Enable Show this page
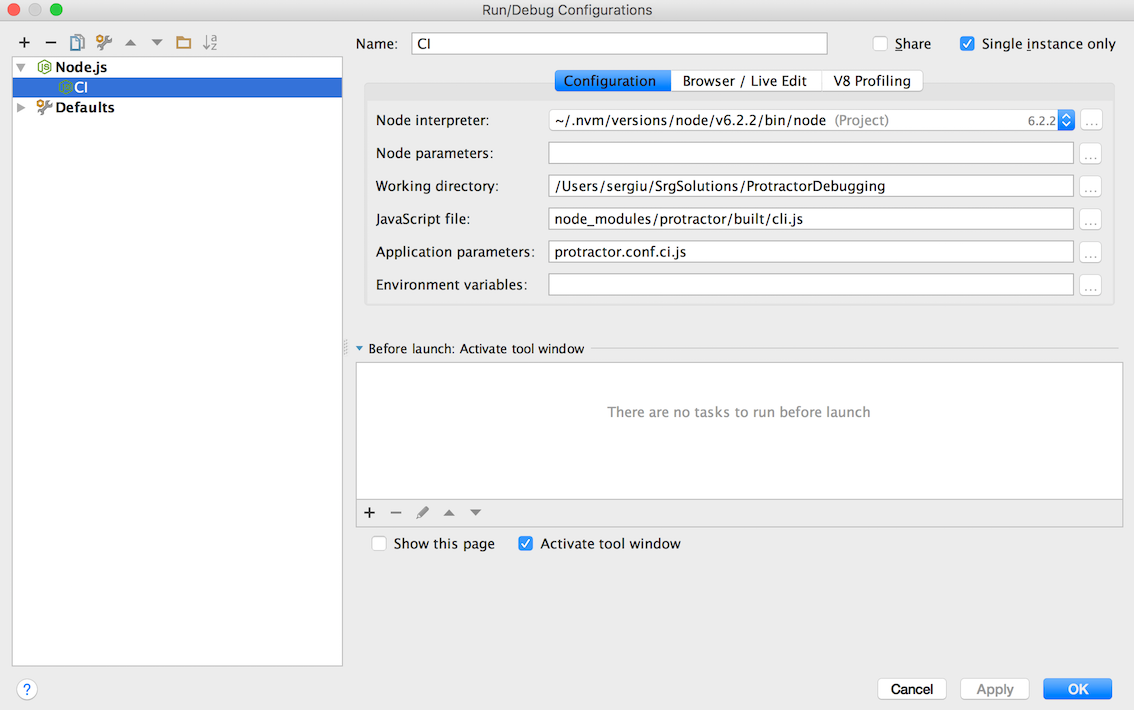The image size is (1134, 710). pyautogui.click(x=379, y=543)
